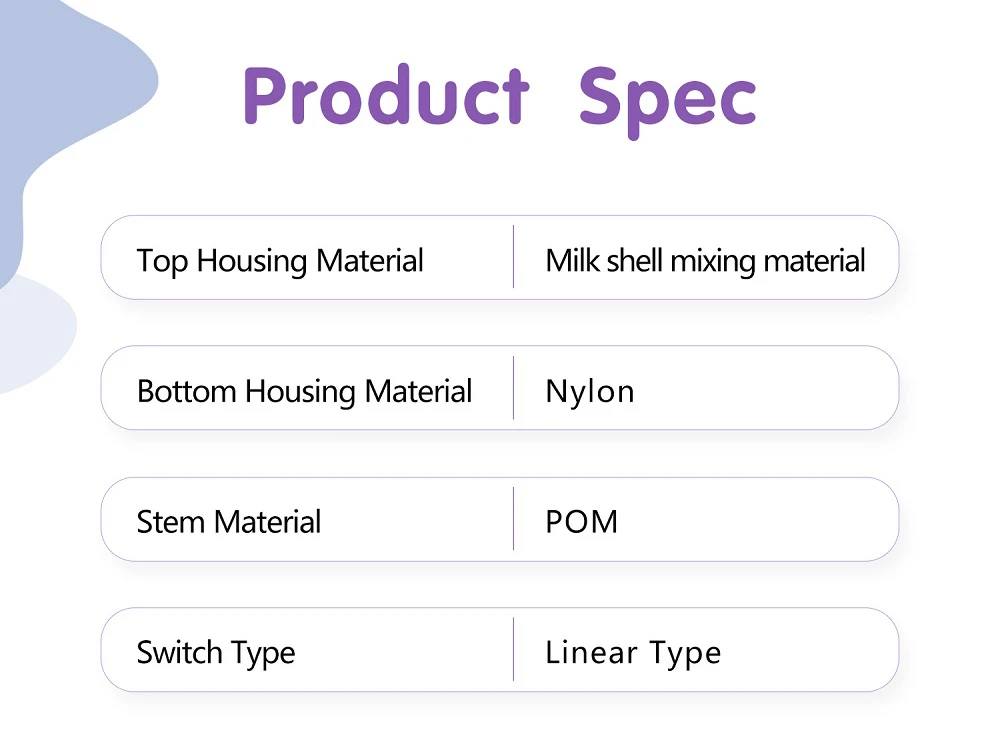Select the Stem Material label

coord(229,522)
